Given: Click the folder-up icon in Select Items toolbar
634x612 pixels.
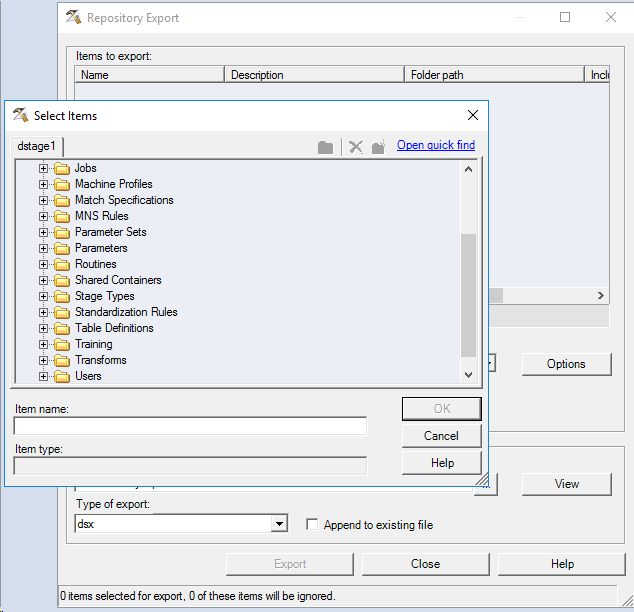Looking at the screenshot, I should coord(325,147).
